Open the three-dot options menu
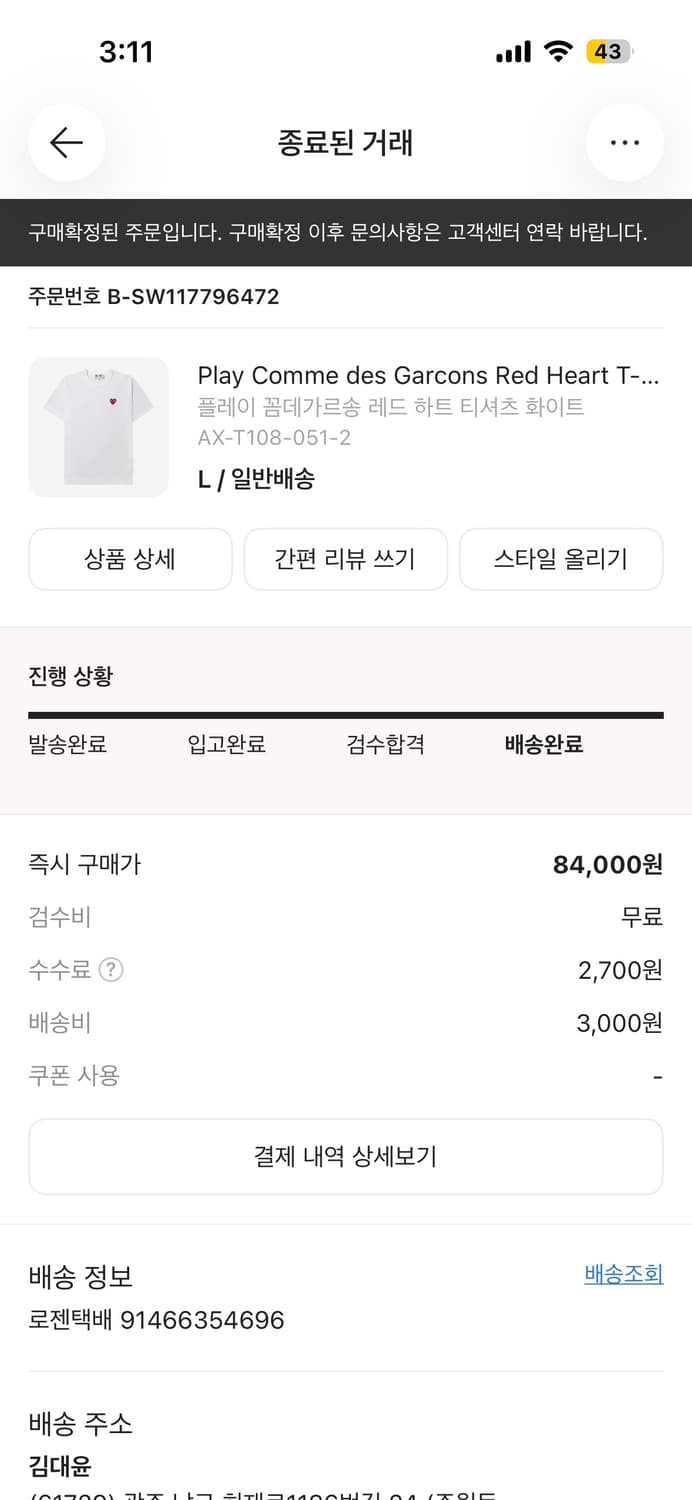Viewport: 692px width, 1500px height. (624, 142)
